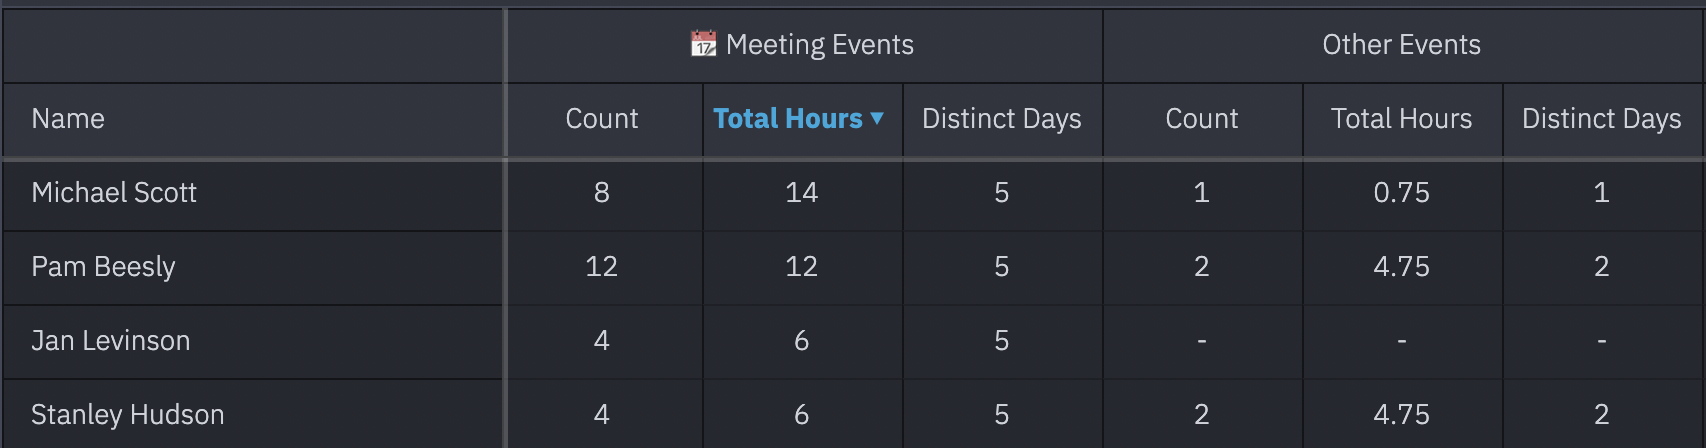
Task: Select the Other Events group header
Action: 1402,46
